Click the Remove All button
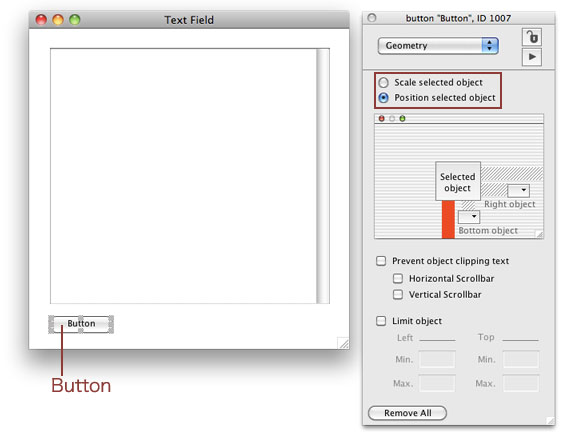 point(408,413)
